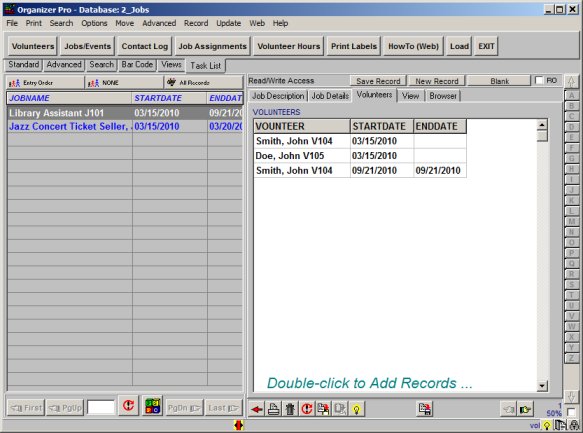Click scroll up arrow in volunteers list
This screenshot has height=433, width=583.
[x=542, y=125]
